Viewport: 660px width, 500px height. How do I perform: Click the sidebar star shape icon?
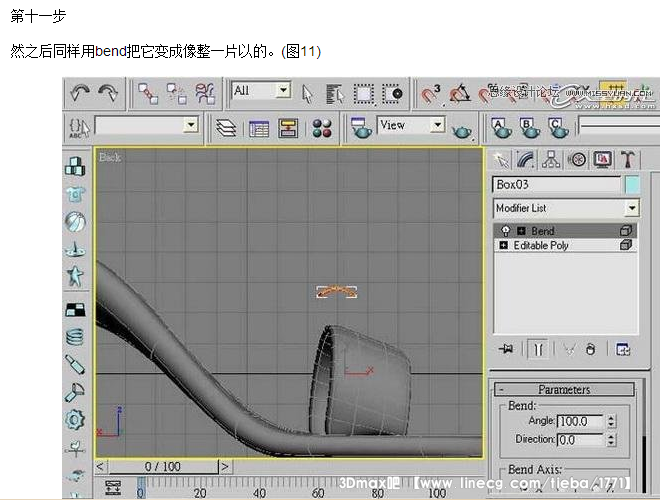click(x=75, y=276)
